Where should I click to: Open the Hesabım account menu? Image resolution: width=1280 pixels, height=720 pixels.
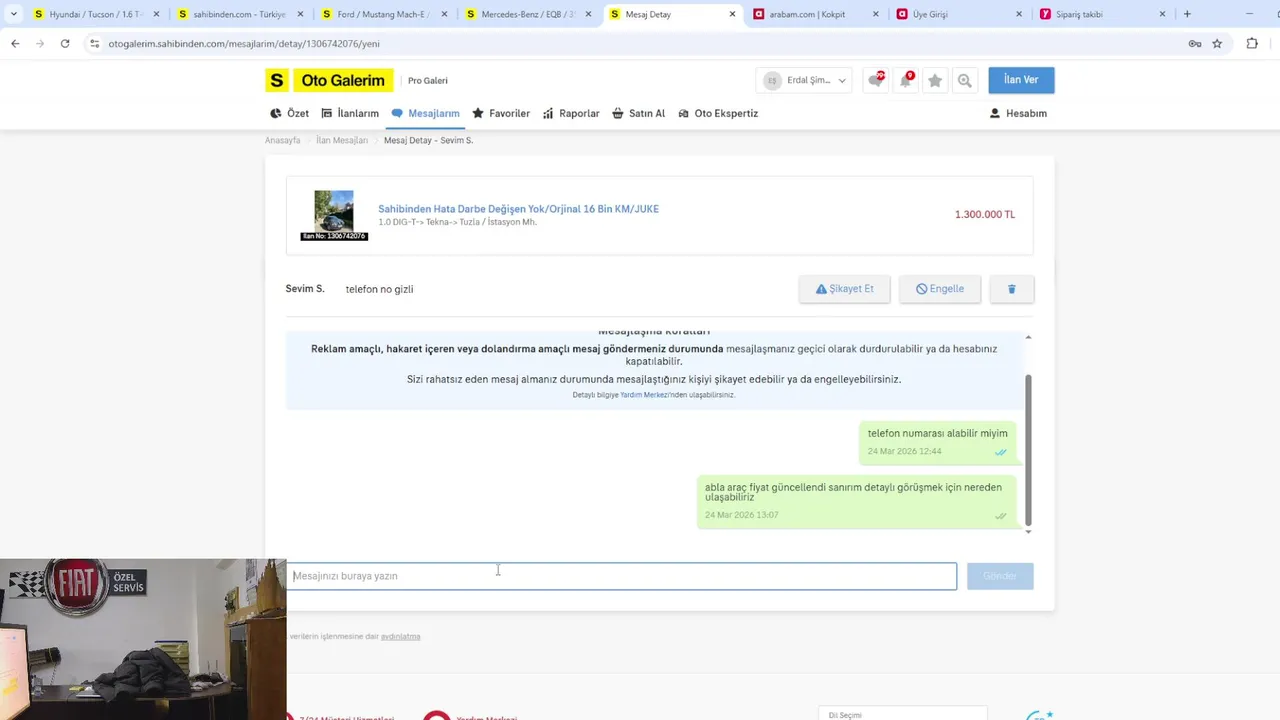pyautogui.click(x=1018, y=113)
